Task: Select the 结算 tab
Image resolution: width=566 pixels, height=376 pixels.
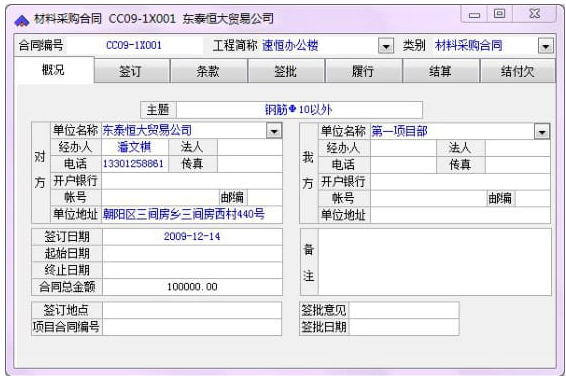Action: tap(441, 71)
